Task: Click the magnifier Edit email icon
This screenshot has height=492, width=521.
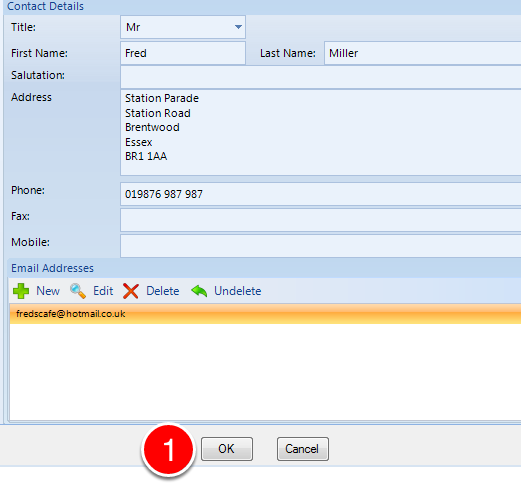Action: [x=78, y=291]
